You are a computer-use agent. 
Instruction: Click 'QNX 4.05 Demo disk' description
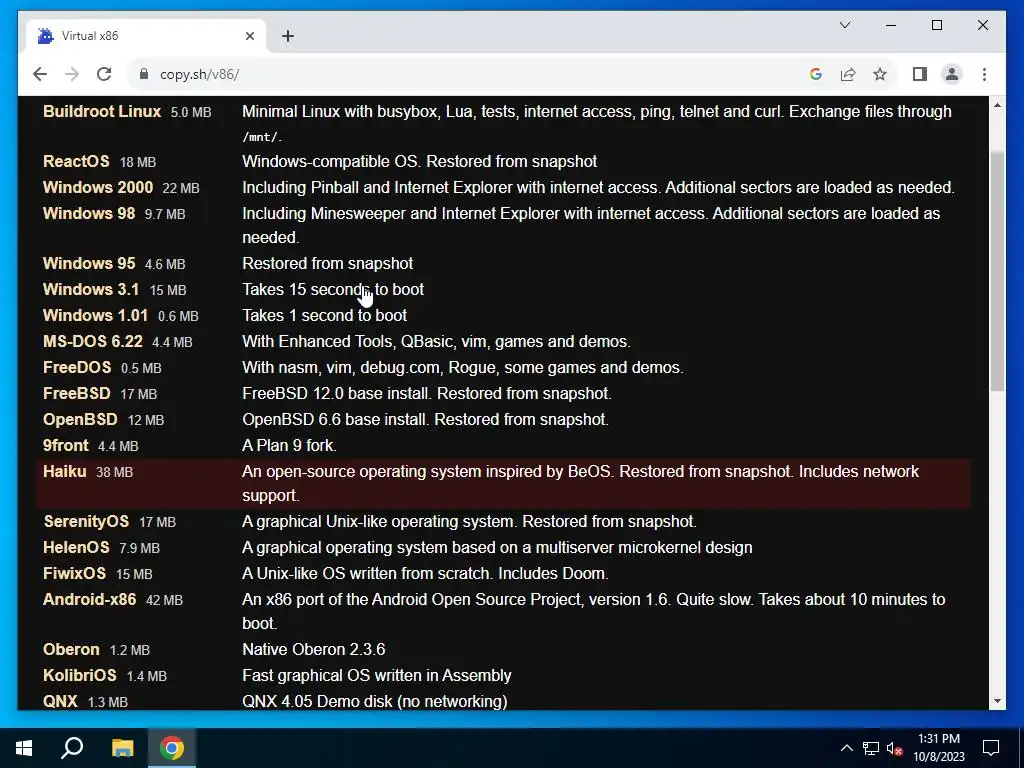(375, 701)
